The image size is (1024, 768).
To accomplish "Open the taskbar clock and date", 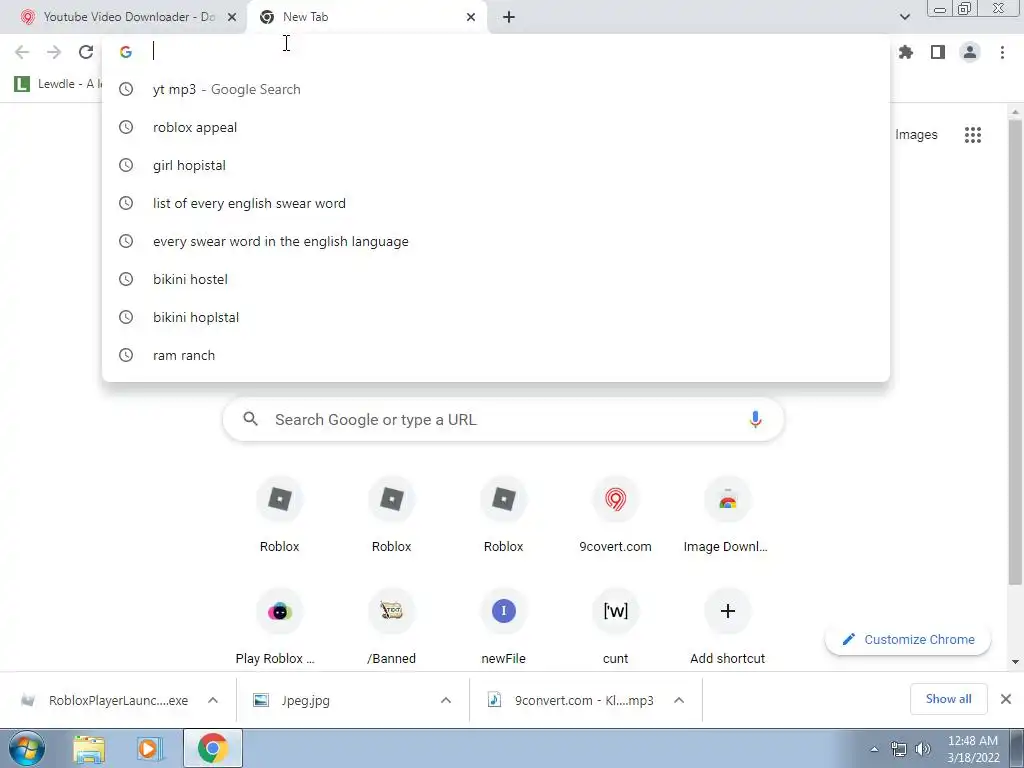I will click(972, 749).
